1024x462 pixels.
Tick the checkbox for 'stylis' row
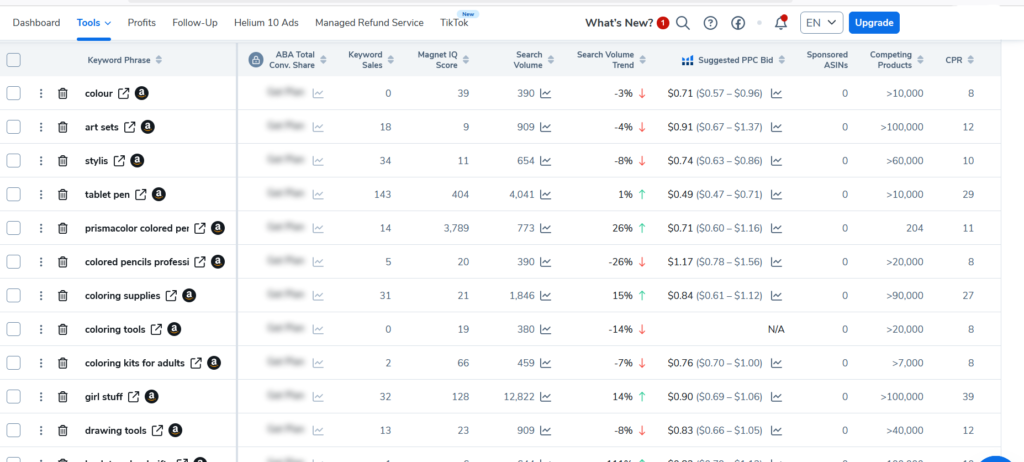(x=14, y=161)
